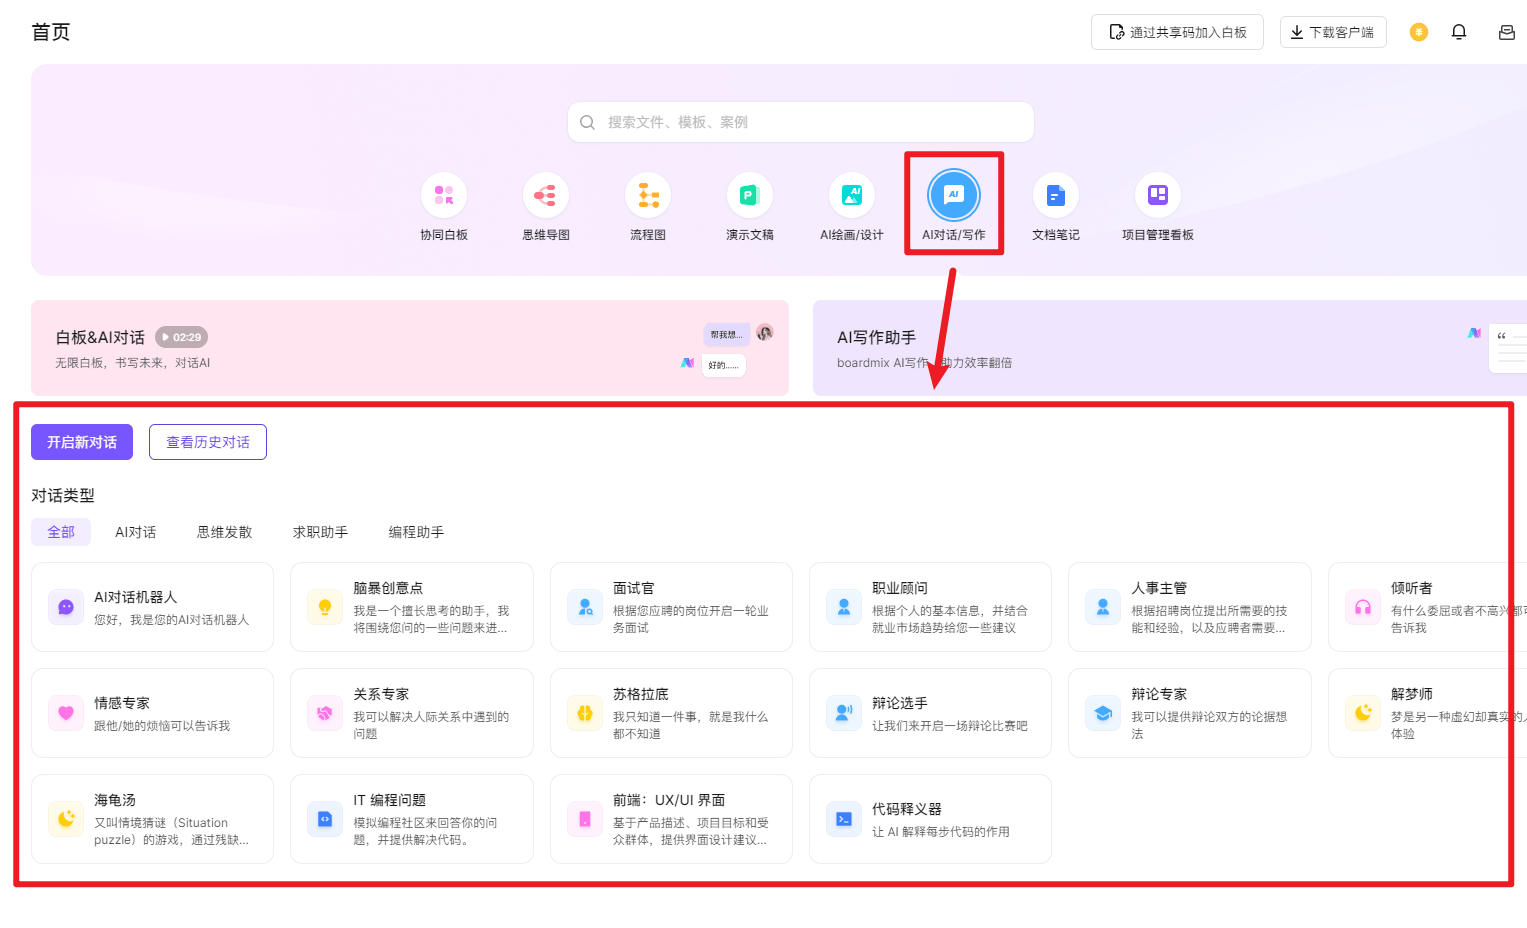1527x928 pixels.
Task: Open the inbox icon at top right
Action: [1506, 32]
